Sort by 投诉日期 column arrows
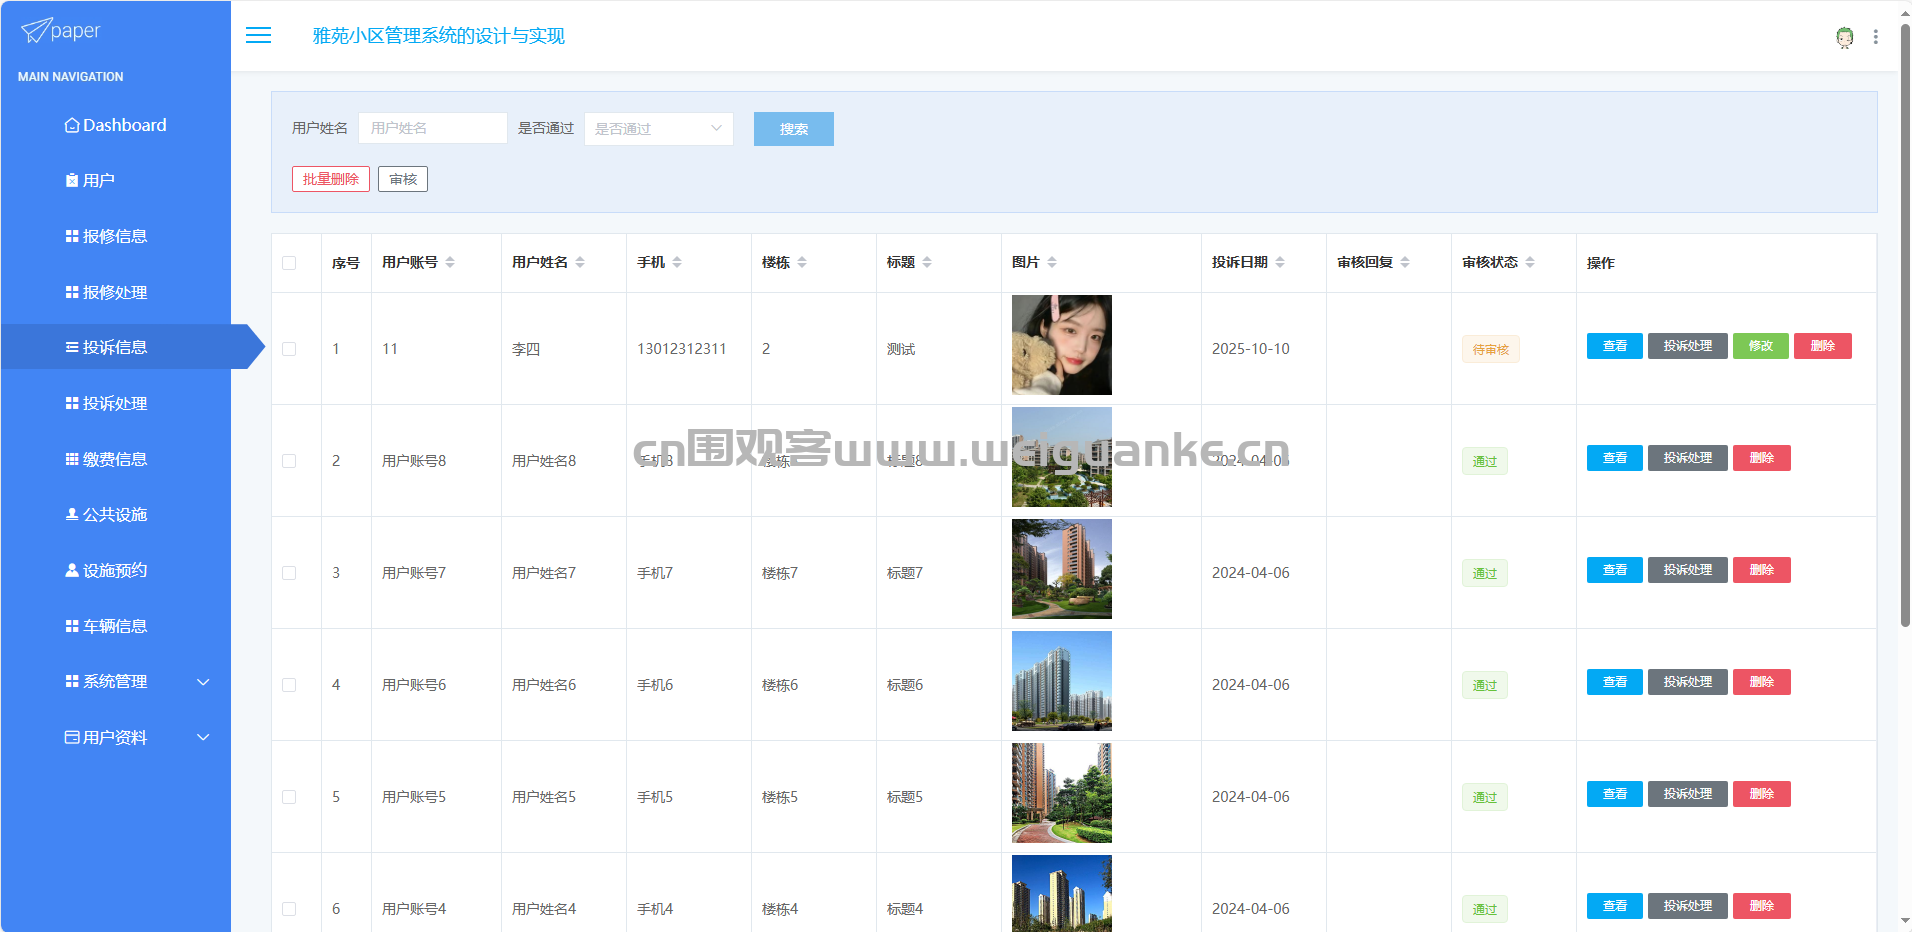The height and width of the screenshot is (932, 1912). click(1280, 262)
